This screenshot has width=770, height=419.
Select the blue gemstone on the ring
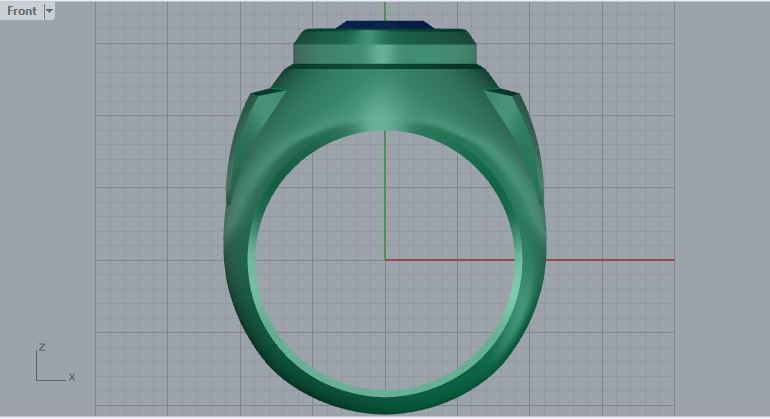click(385, 25)
